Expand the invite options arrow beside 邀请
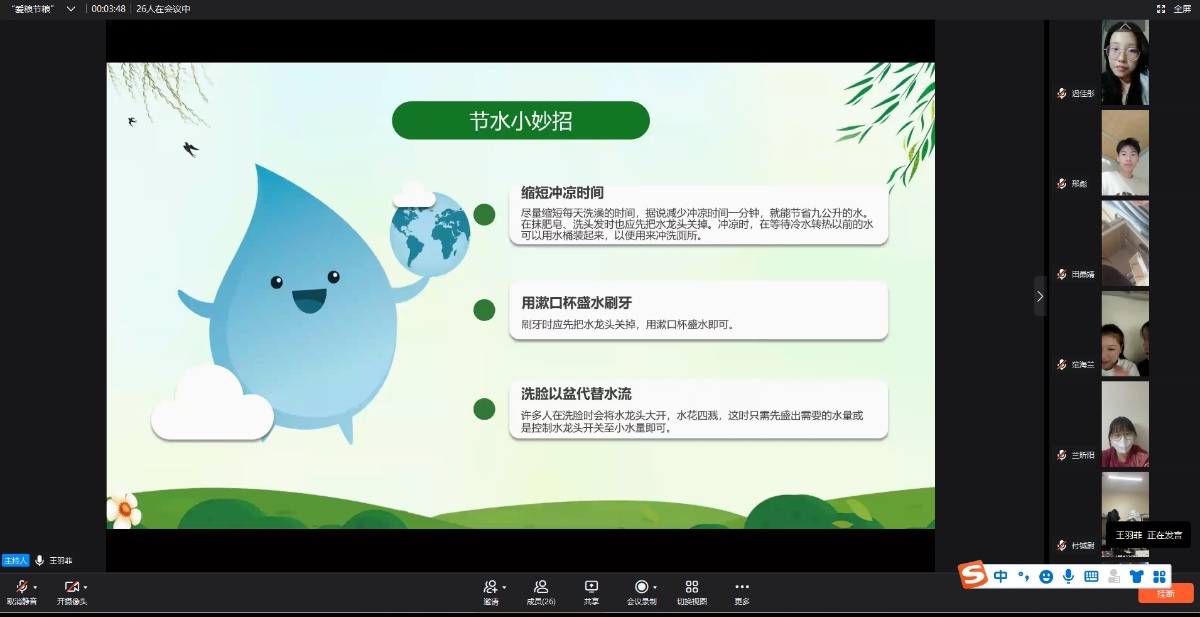Viewport: 1200px width, 617px height. (x=504, y=587)
